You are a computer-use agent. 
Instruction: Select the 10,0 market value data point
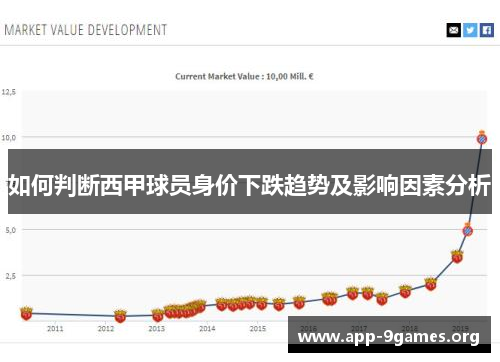[x=482, y=138]
